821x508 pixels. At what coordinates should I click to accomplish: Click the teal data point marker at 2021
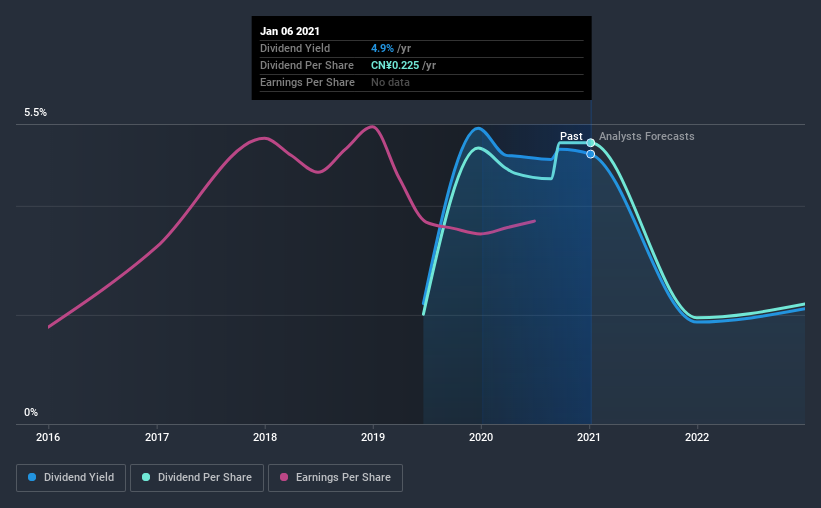[x=591, y=143]
